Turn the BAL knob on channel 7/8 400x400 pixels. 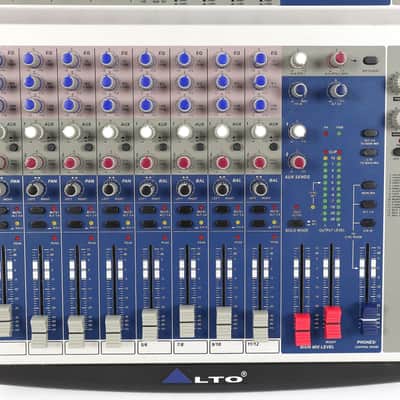(184, 190)
